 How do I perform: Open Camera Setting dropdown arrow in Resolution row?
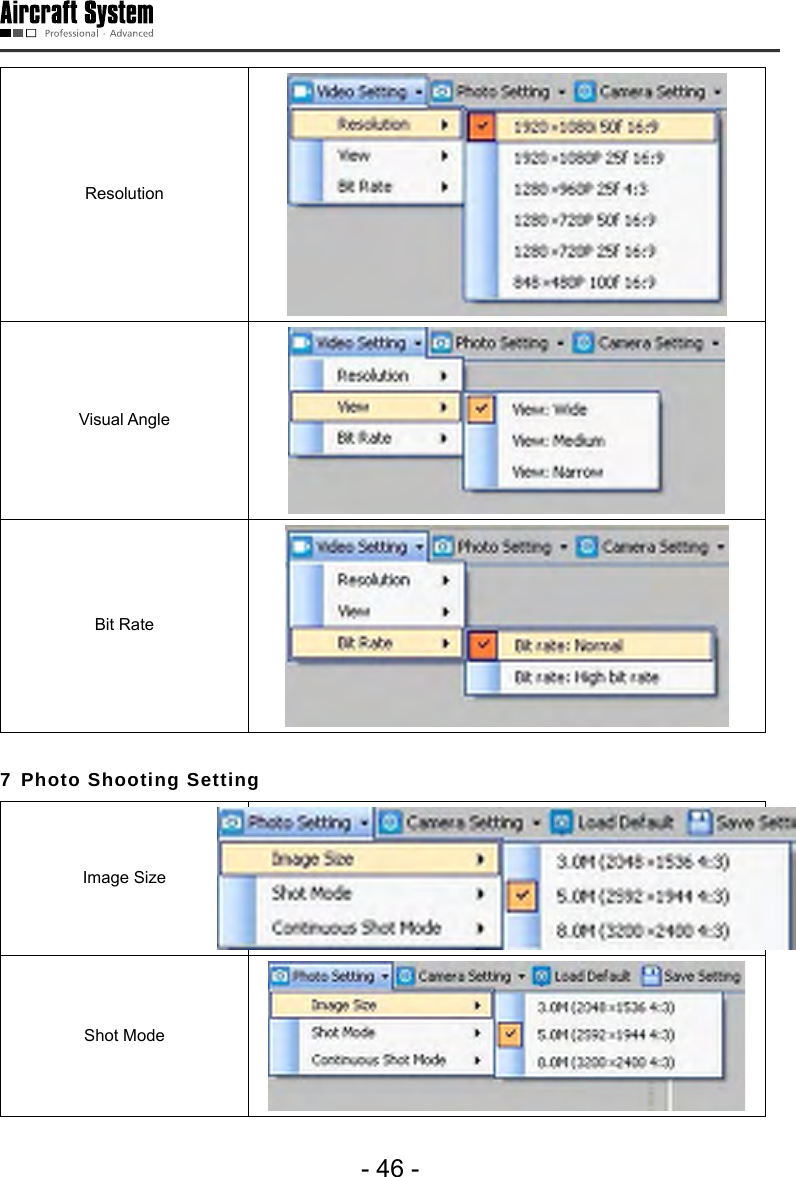click(x=717, y=92)
